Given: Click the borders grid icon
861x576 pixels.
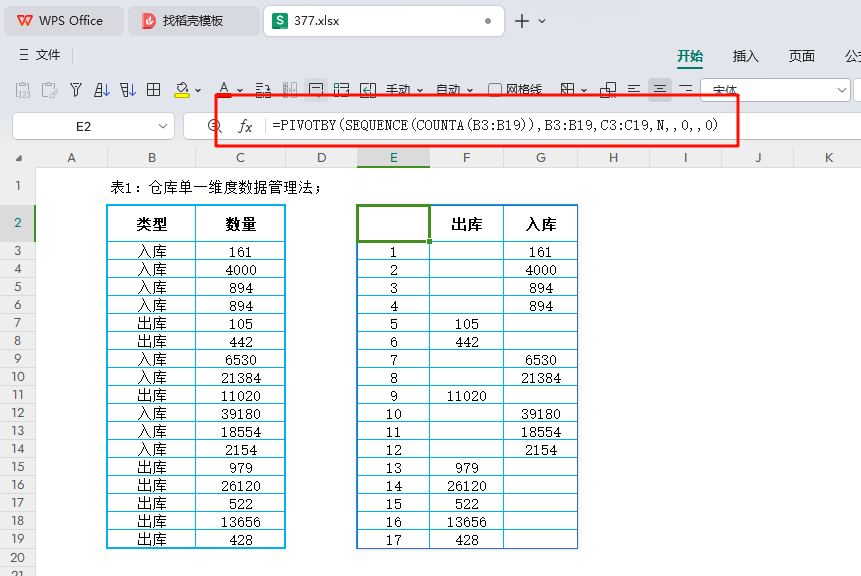Looking at the screenshot, I should (x=568, y=90).
